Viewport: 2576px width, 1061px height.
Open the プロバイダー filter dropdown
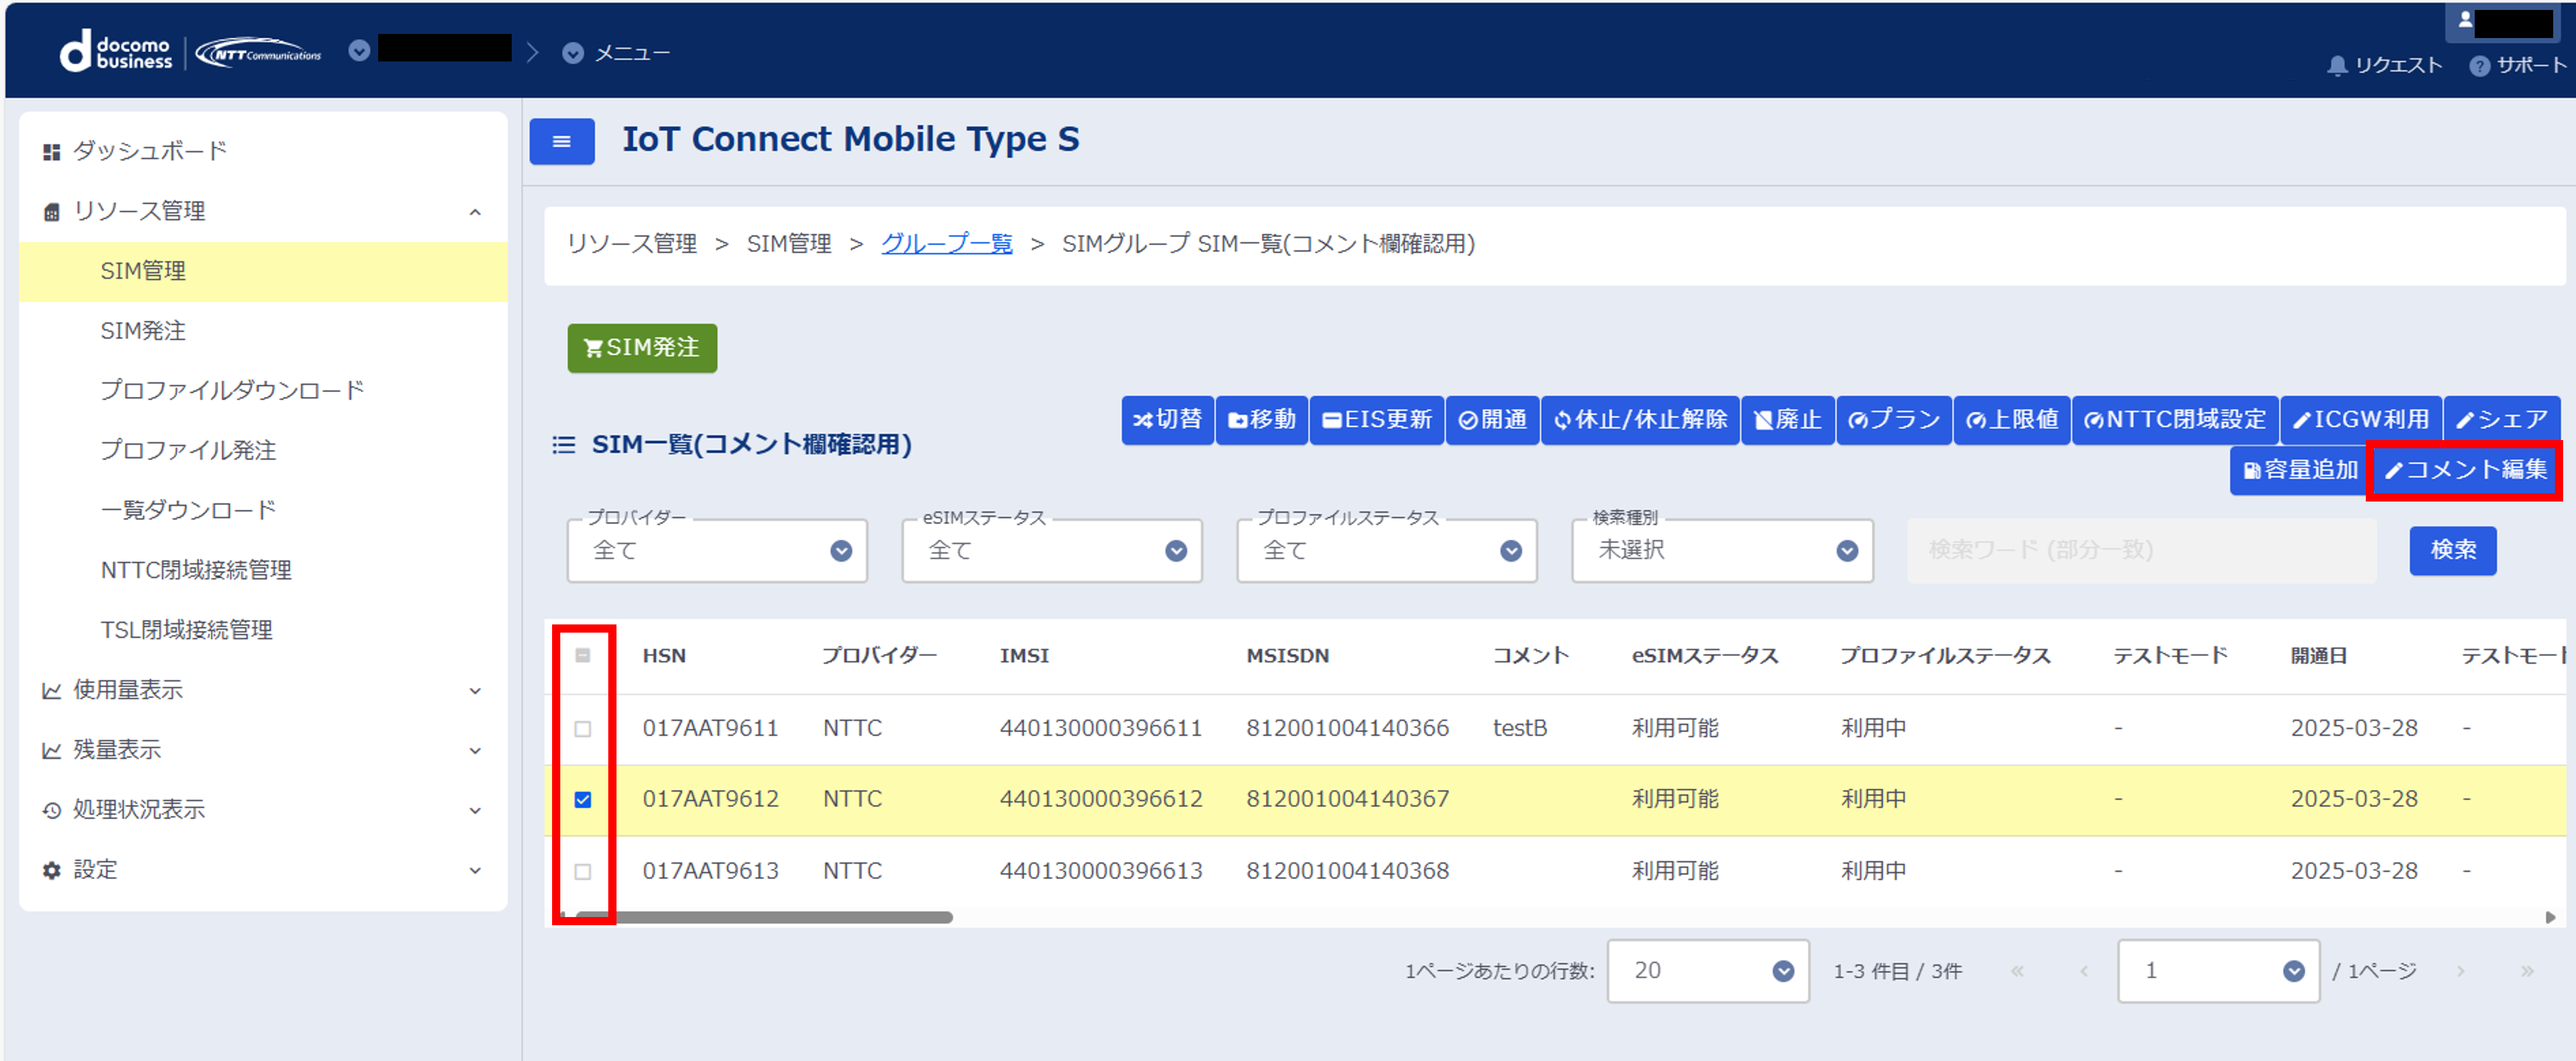click(x=717, y=551)
